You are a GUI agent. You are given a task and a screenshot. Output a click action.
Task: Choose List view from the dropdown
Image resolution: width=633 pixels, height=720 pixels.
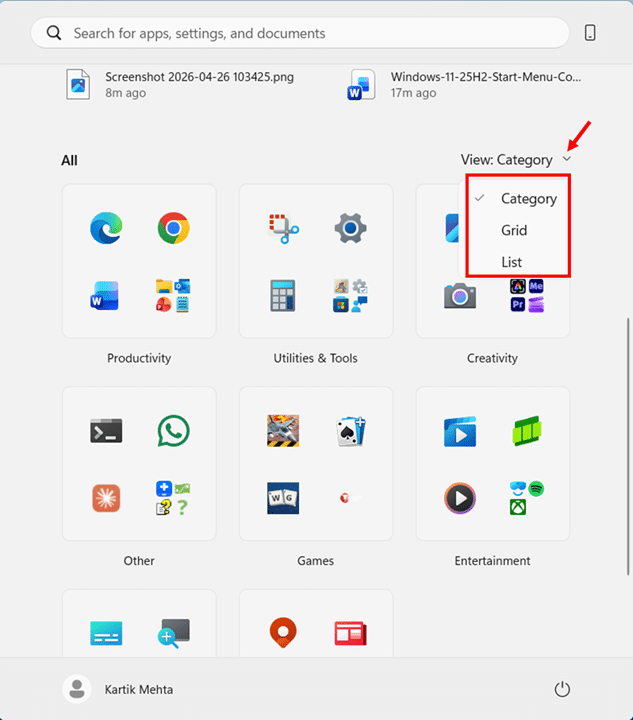(x=511, y=262)
